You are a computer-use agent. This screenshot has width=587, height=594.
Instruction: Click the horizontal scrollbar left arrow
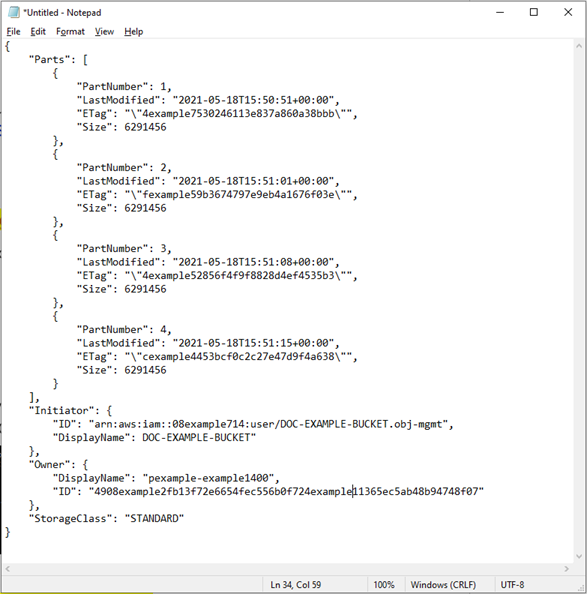[x=7, y=569]
